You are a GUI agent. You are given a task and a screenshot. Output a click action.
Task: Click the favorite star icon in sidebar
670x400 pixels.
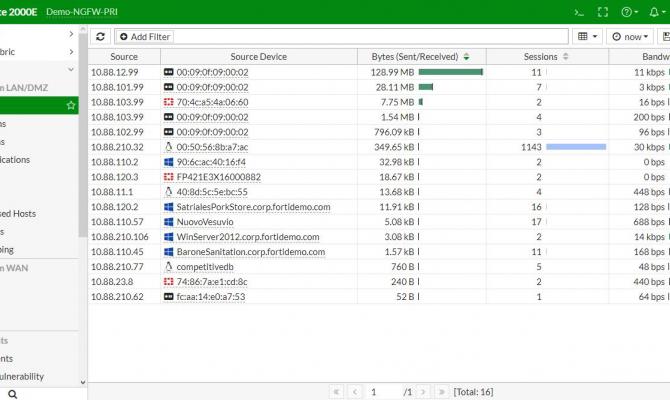coord(71,105)
